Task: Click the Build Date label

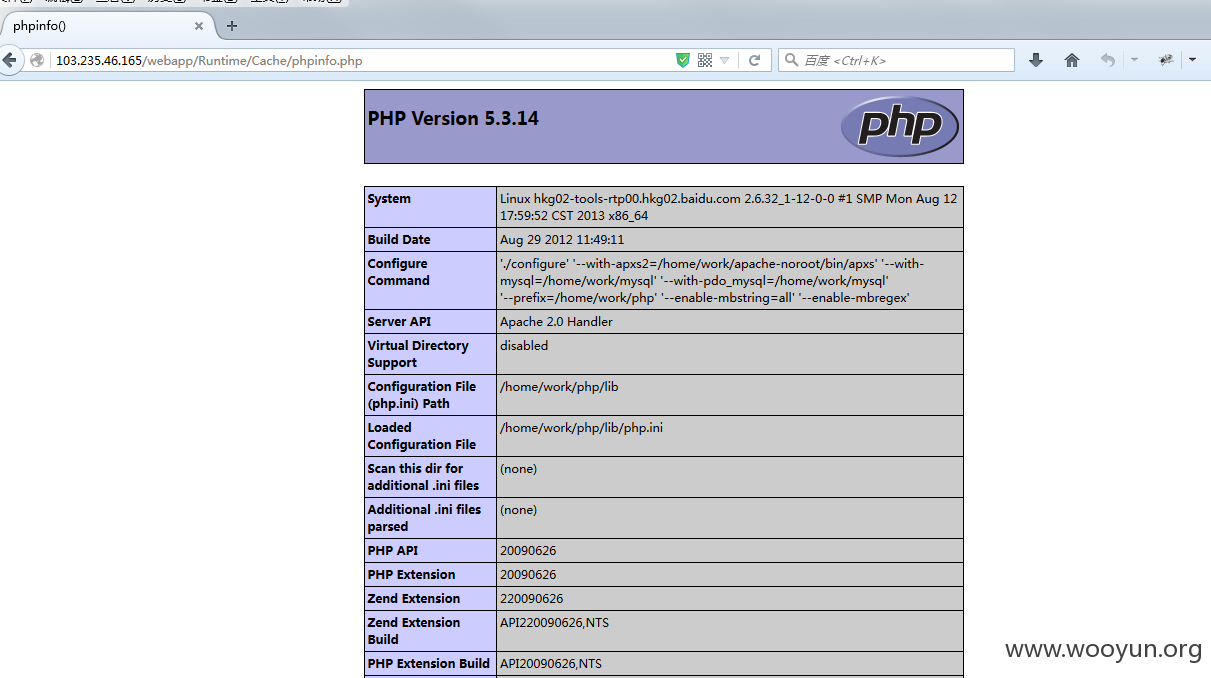Action: pos(399,239)
